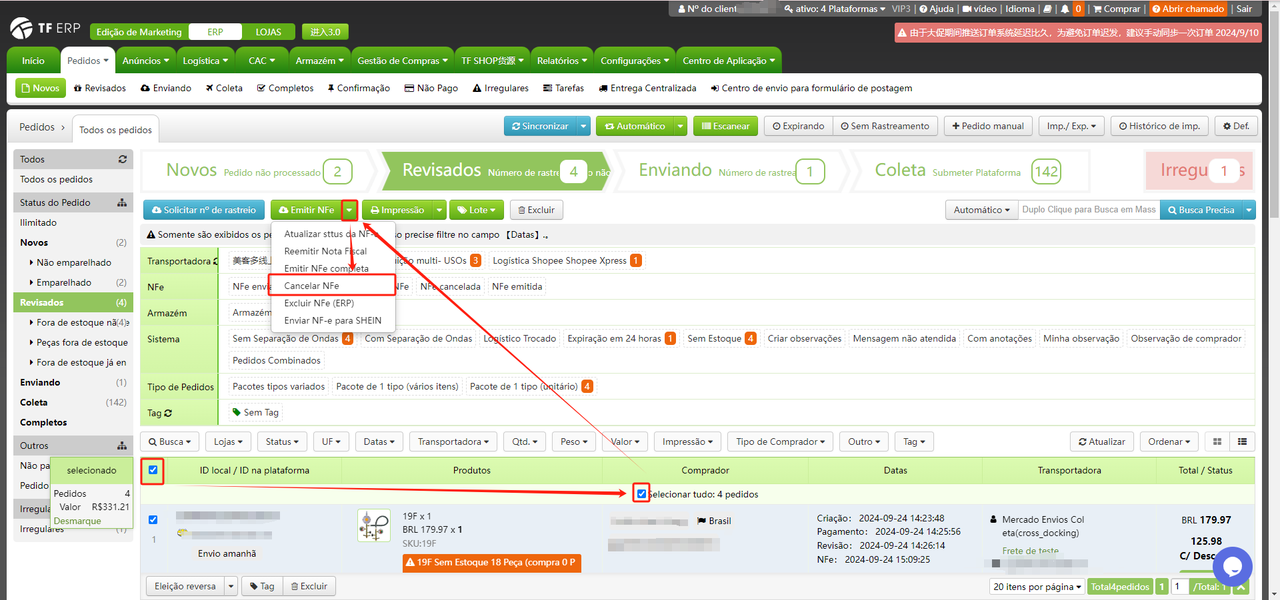This screenshot has height=600, width=1280.
Task: Click the 19F product thumbnail
Action: (x=375, y=526)
